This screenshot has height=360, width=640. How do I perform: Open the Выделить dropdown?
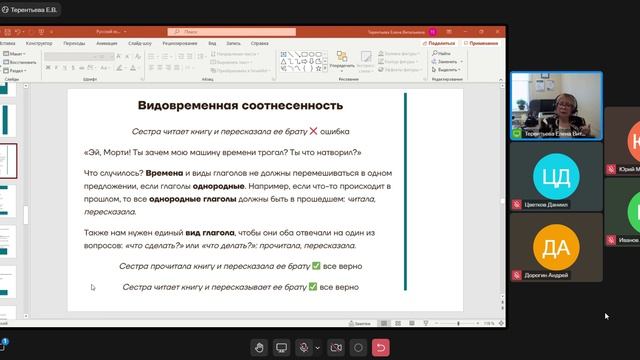pos(446,70)
